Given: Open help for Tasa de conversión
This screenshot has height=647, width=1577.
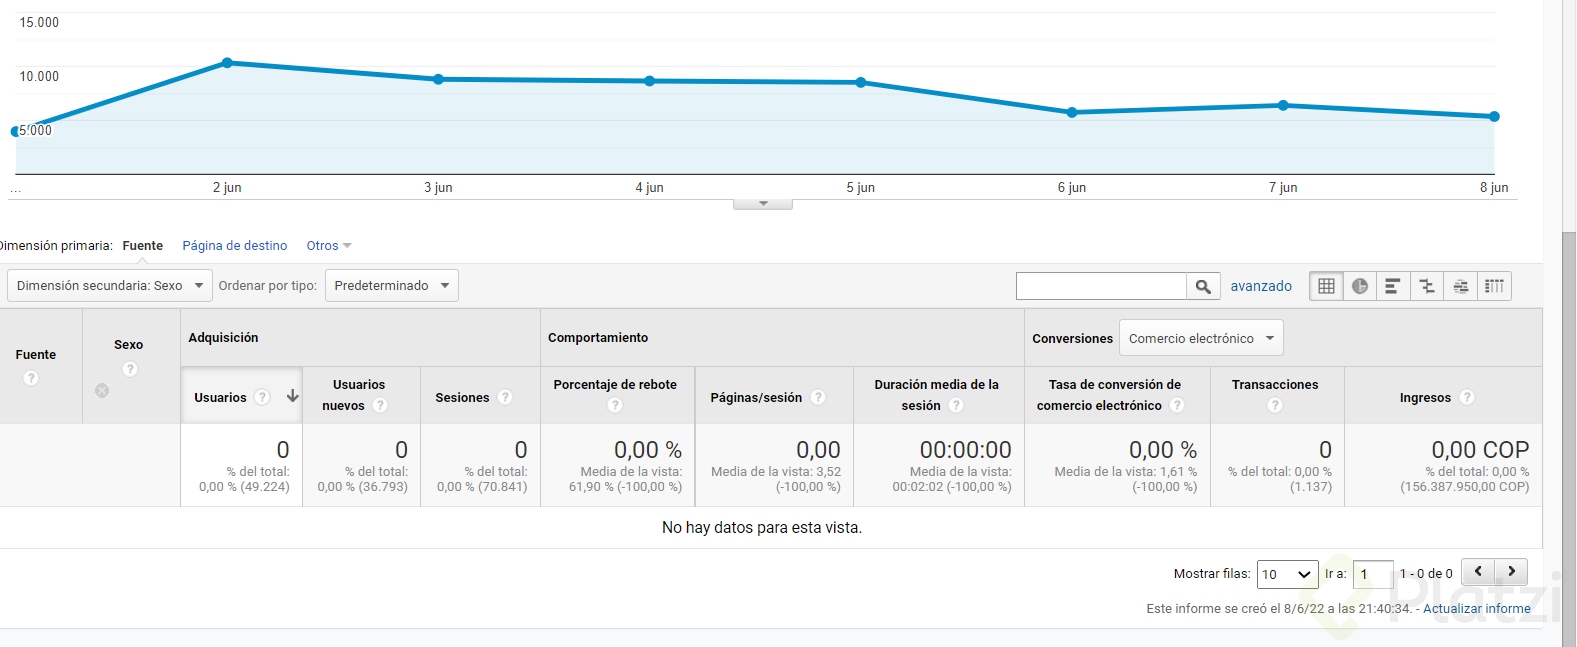Looking at the screenshot, I should (x=1177, y=405).
